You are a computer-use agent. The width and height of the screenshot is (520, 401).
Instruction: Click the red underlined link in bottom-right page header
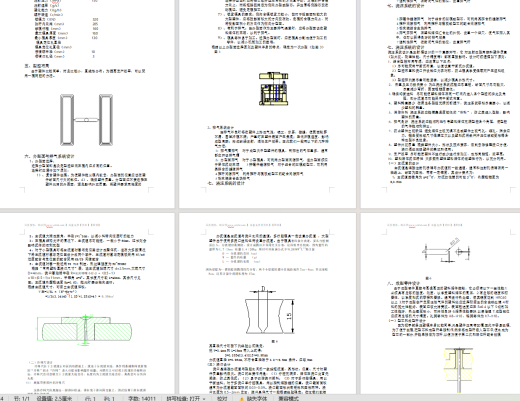point(412,226)
